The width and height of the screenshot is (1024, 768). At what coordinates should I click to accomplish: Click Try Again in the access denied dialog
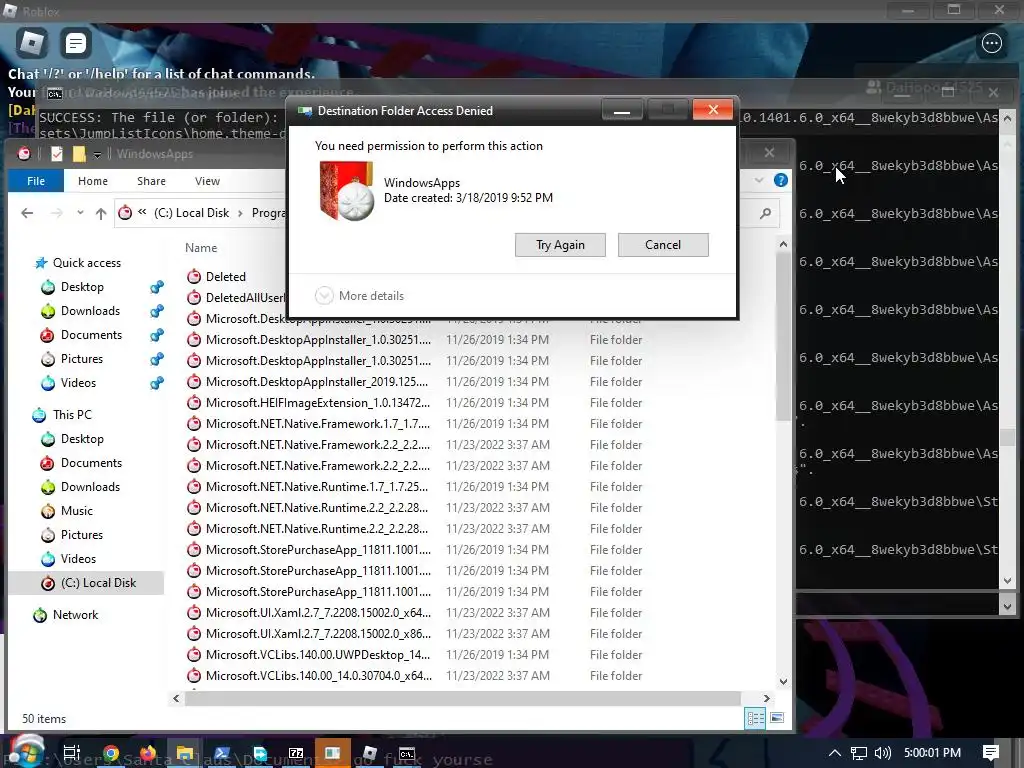(x=560, y=245)
